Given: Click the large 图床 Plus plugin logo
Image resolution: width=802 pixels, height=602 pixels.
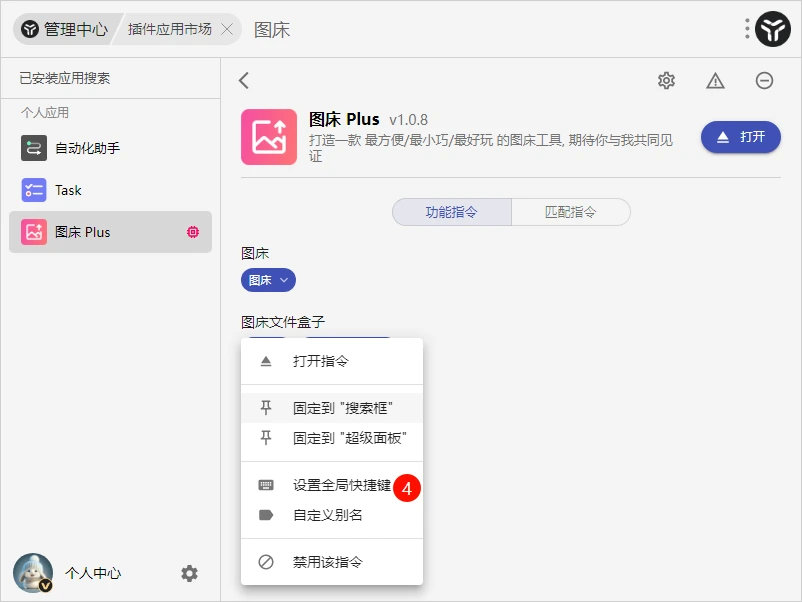Looking at the screenshot, I should (x=269, y=137).
